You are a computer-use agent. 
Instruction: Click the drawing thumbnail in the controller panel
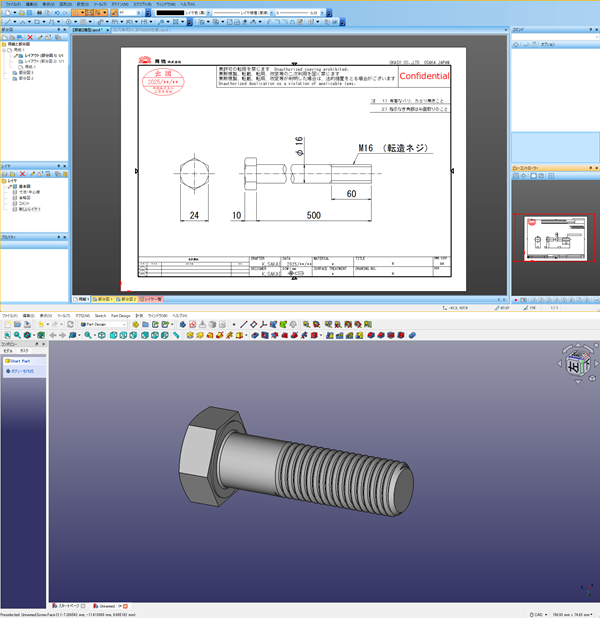[x=555, y=238]
